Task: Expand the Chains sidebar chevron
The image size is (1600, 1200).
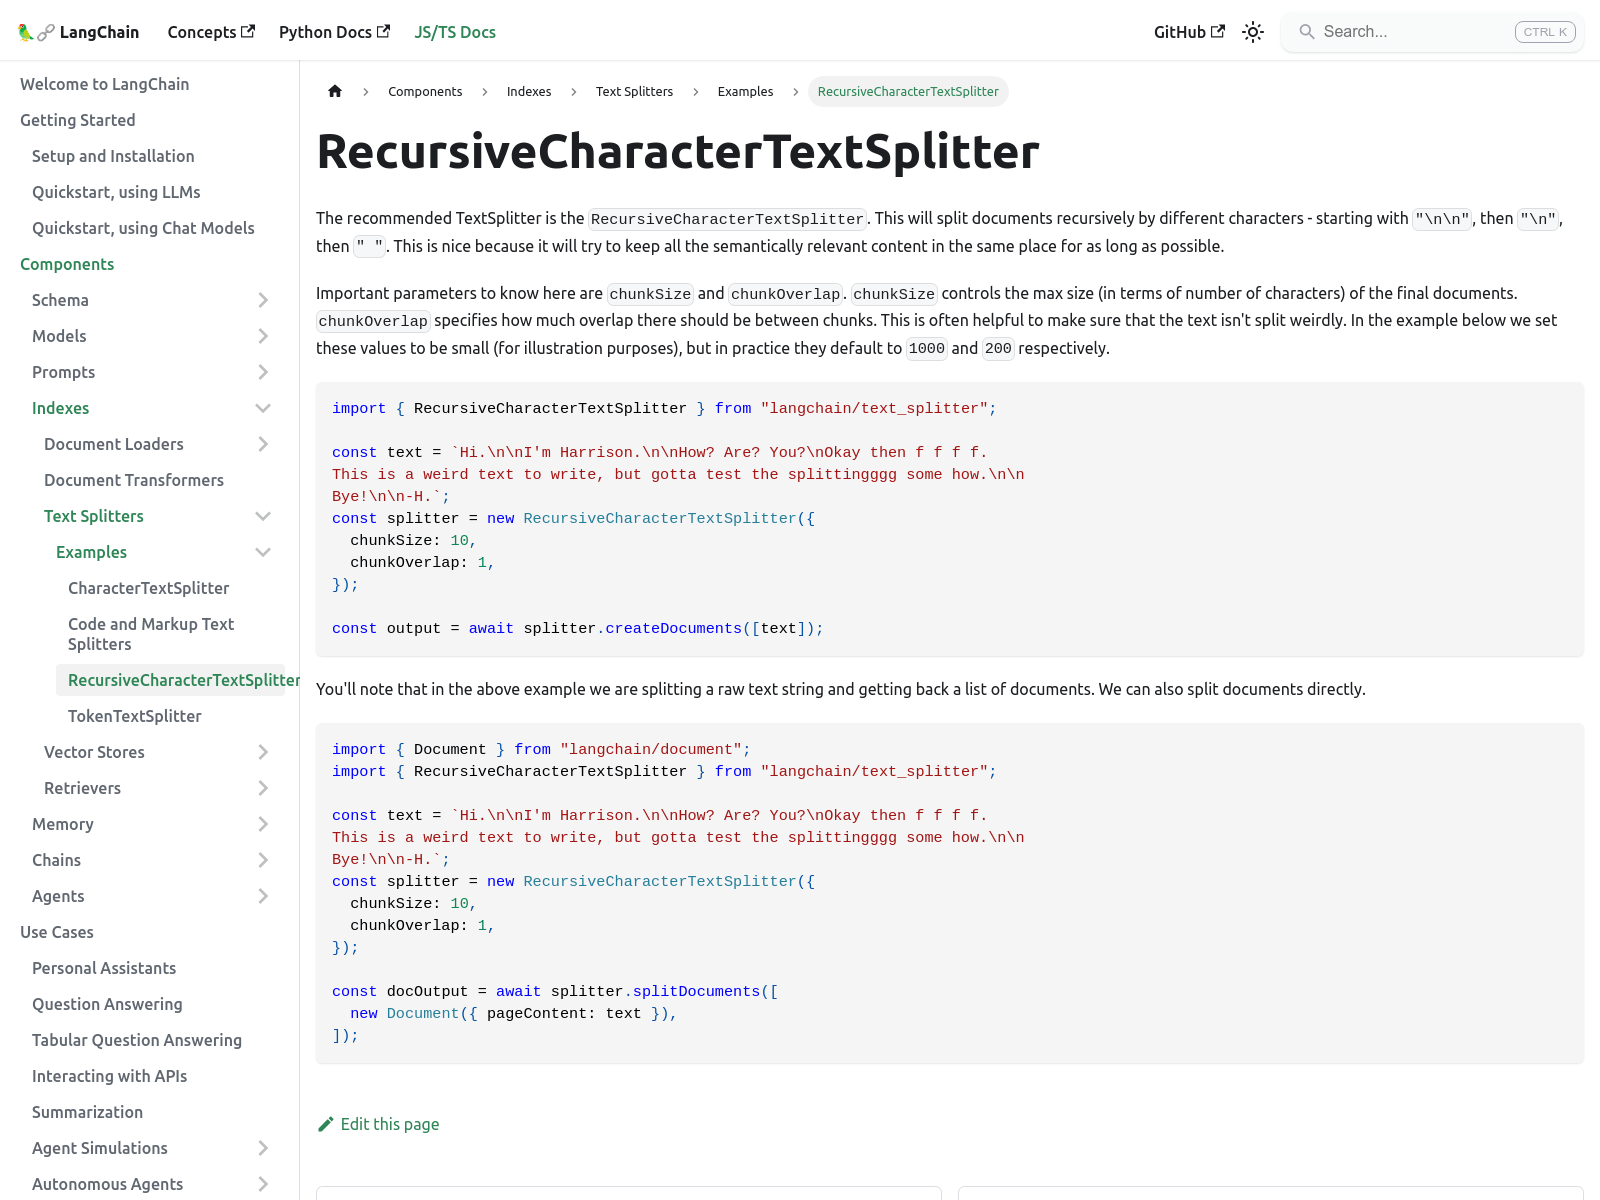Action: click(x=263, y=860)
